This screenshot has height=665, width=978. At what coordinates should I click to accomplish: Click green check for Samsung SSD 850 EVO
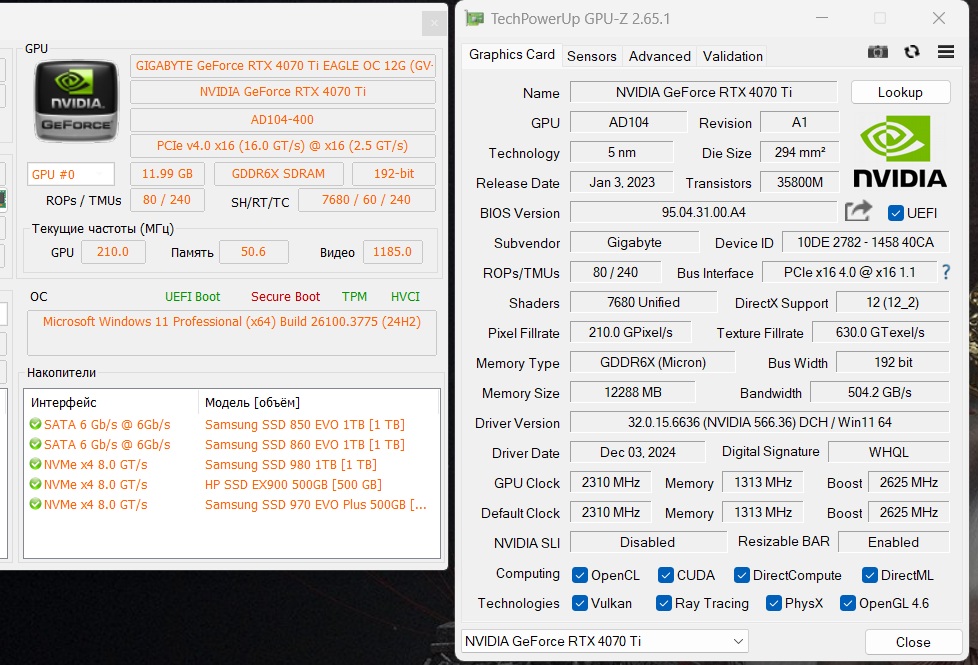[36, 424]
